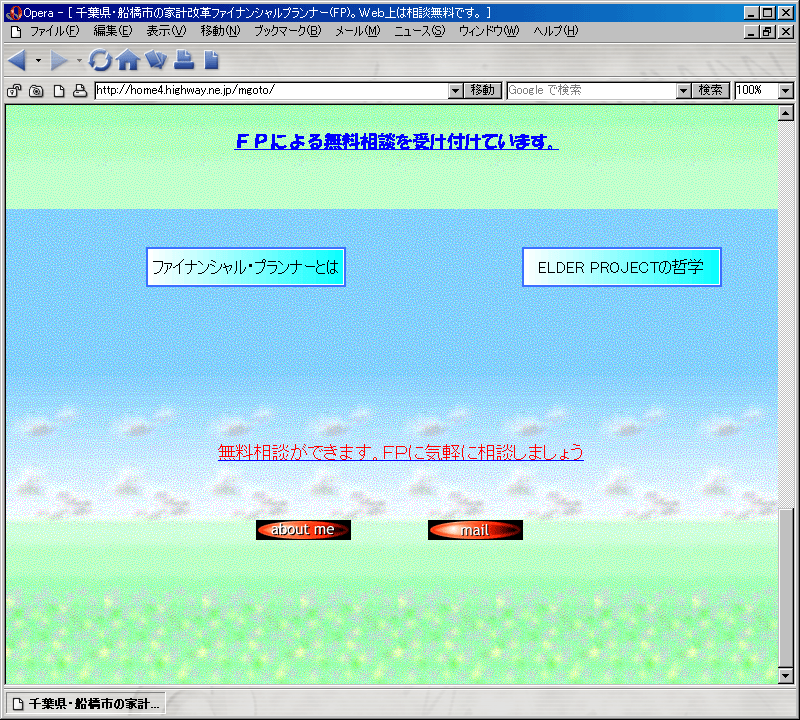Click the mail button

coord(475,530)
